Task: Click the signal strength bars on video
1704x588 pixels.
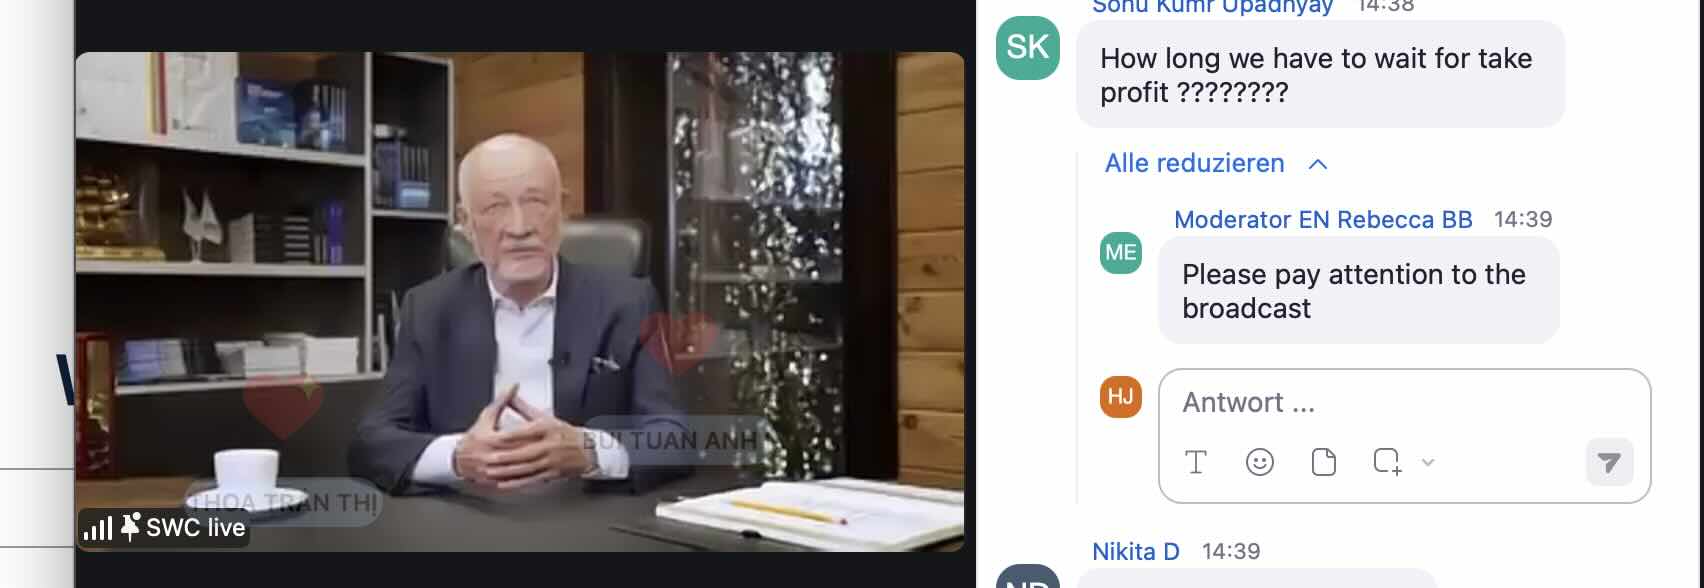Action: tap(98, 527)
